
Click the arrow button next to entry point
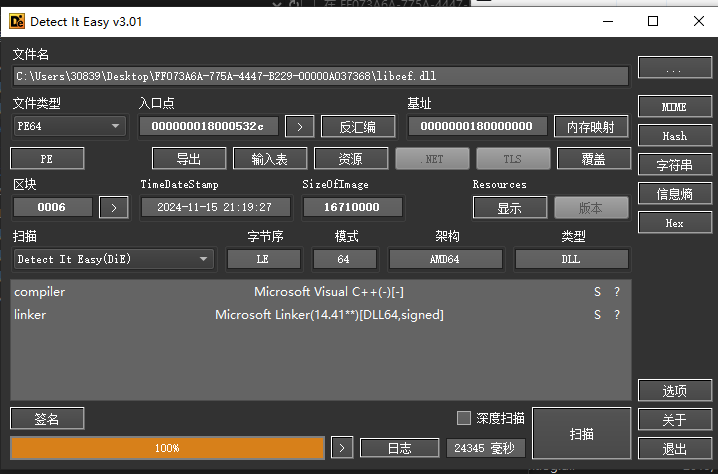[x=299, y=126]
